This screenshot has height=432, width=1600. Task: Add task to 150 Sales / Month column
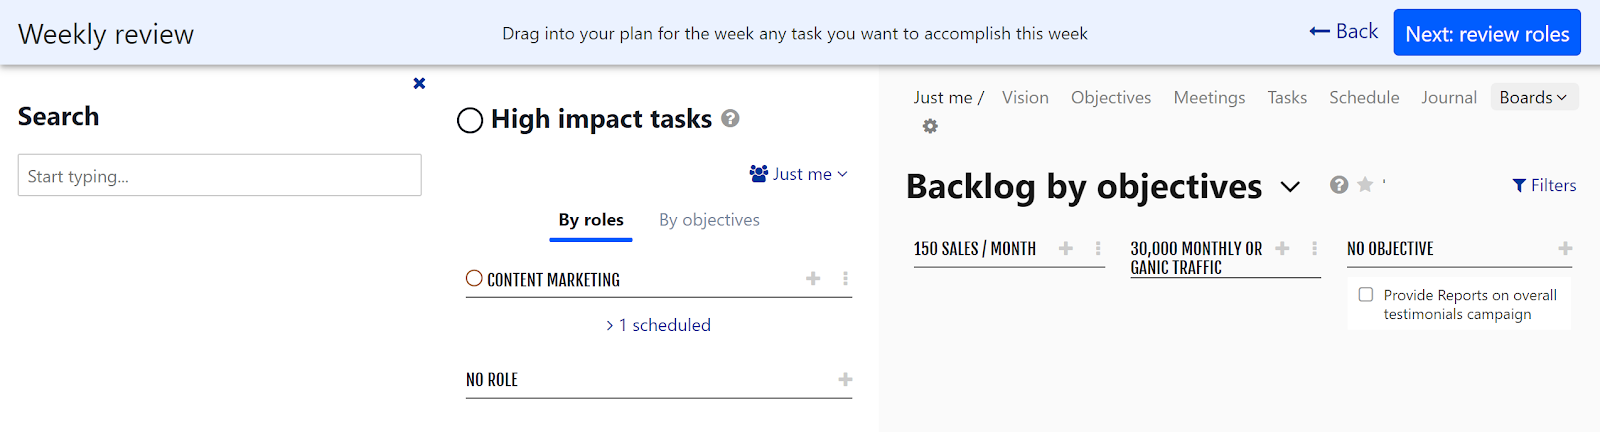coord(1066,248)
